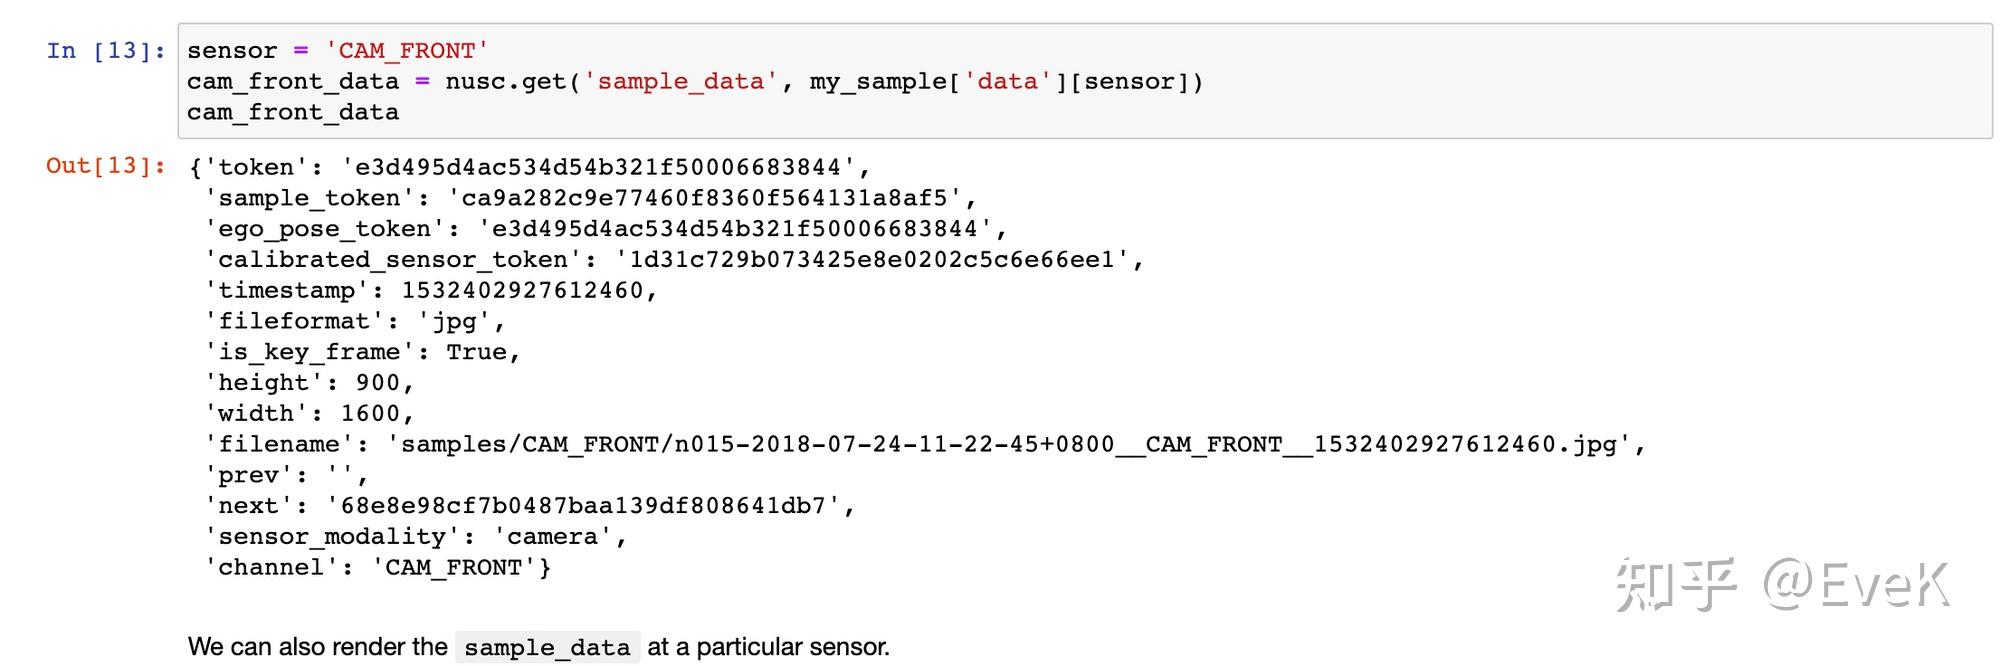Viewport: 2000px width, 666px height.
Task: Click the 'next' token value
Action: pos(583,506)
